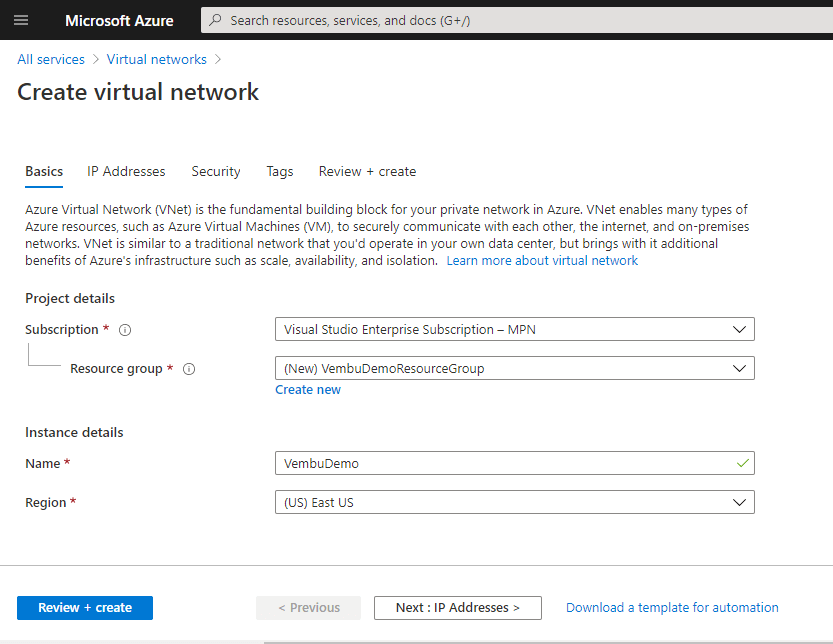Show the Resource group info tooltip icon
Image resolution: width=833 pixels, height=644 pixels.
tap(189, 369)
